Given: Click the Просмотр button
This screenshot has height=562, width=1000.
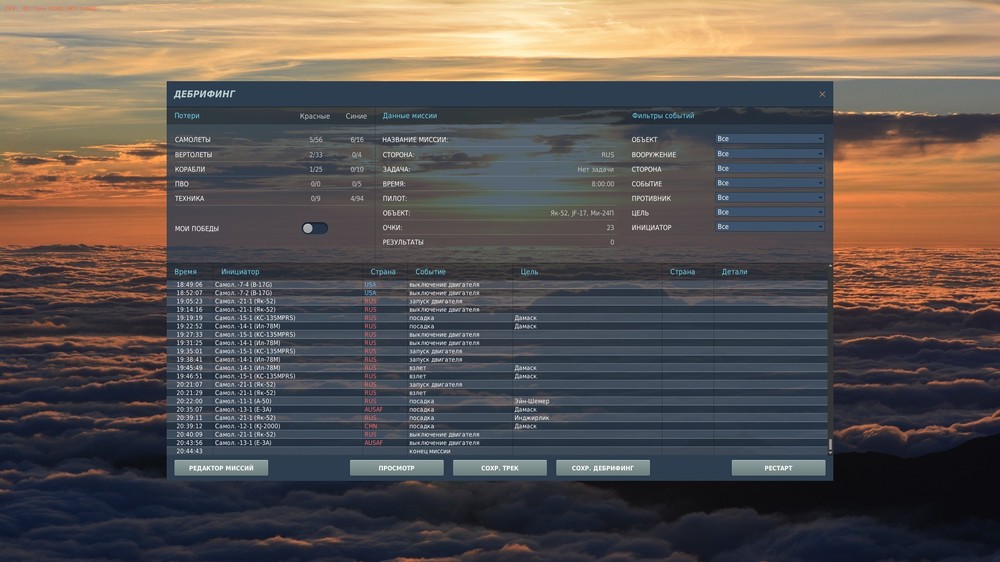Looking at the screenshot, I should click(x=397, y=468).
